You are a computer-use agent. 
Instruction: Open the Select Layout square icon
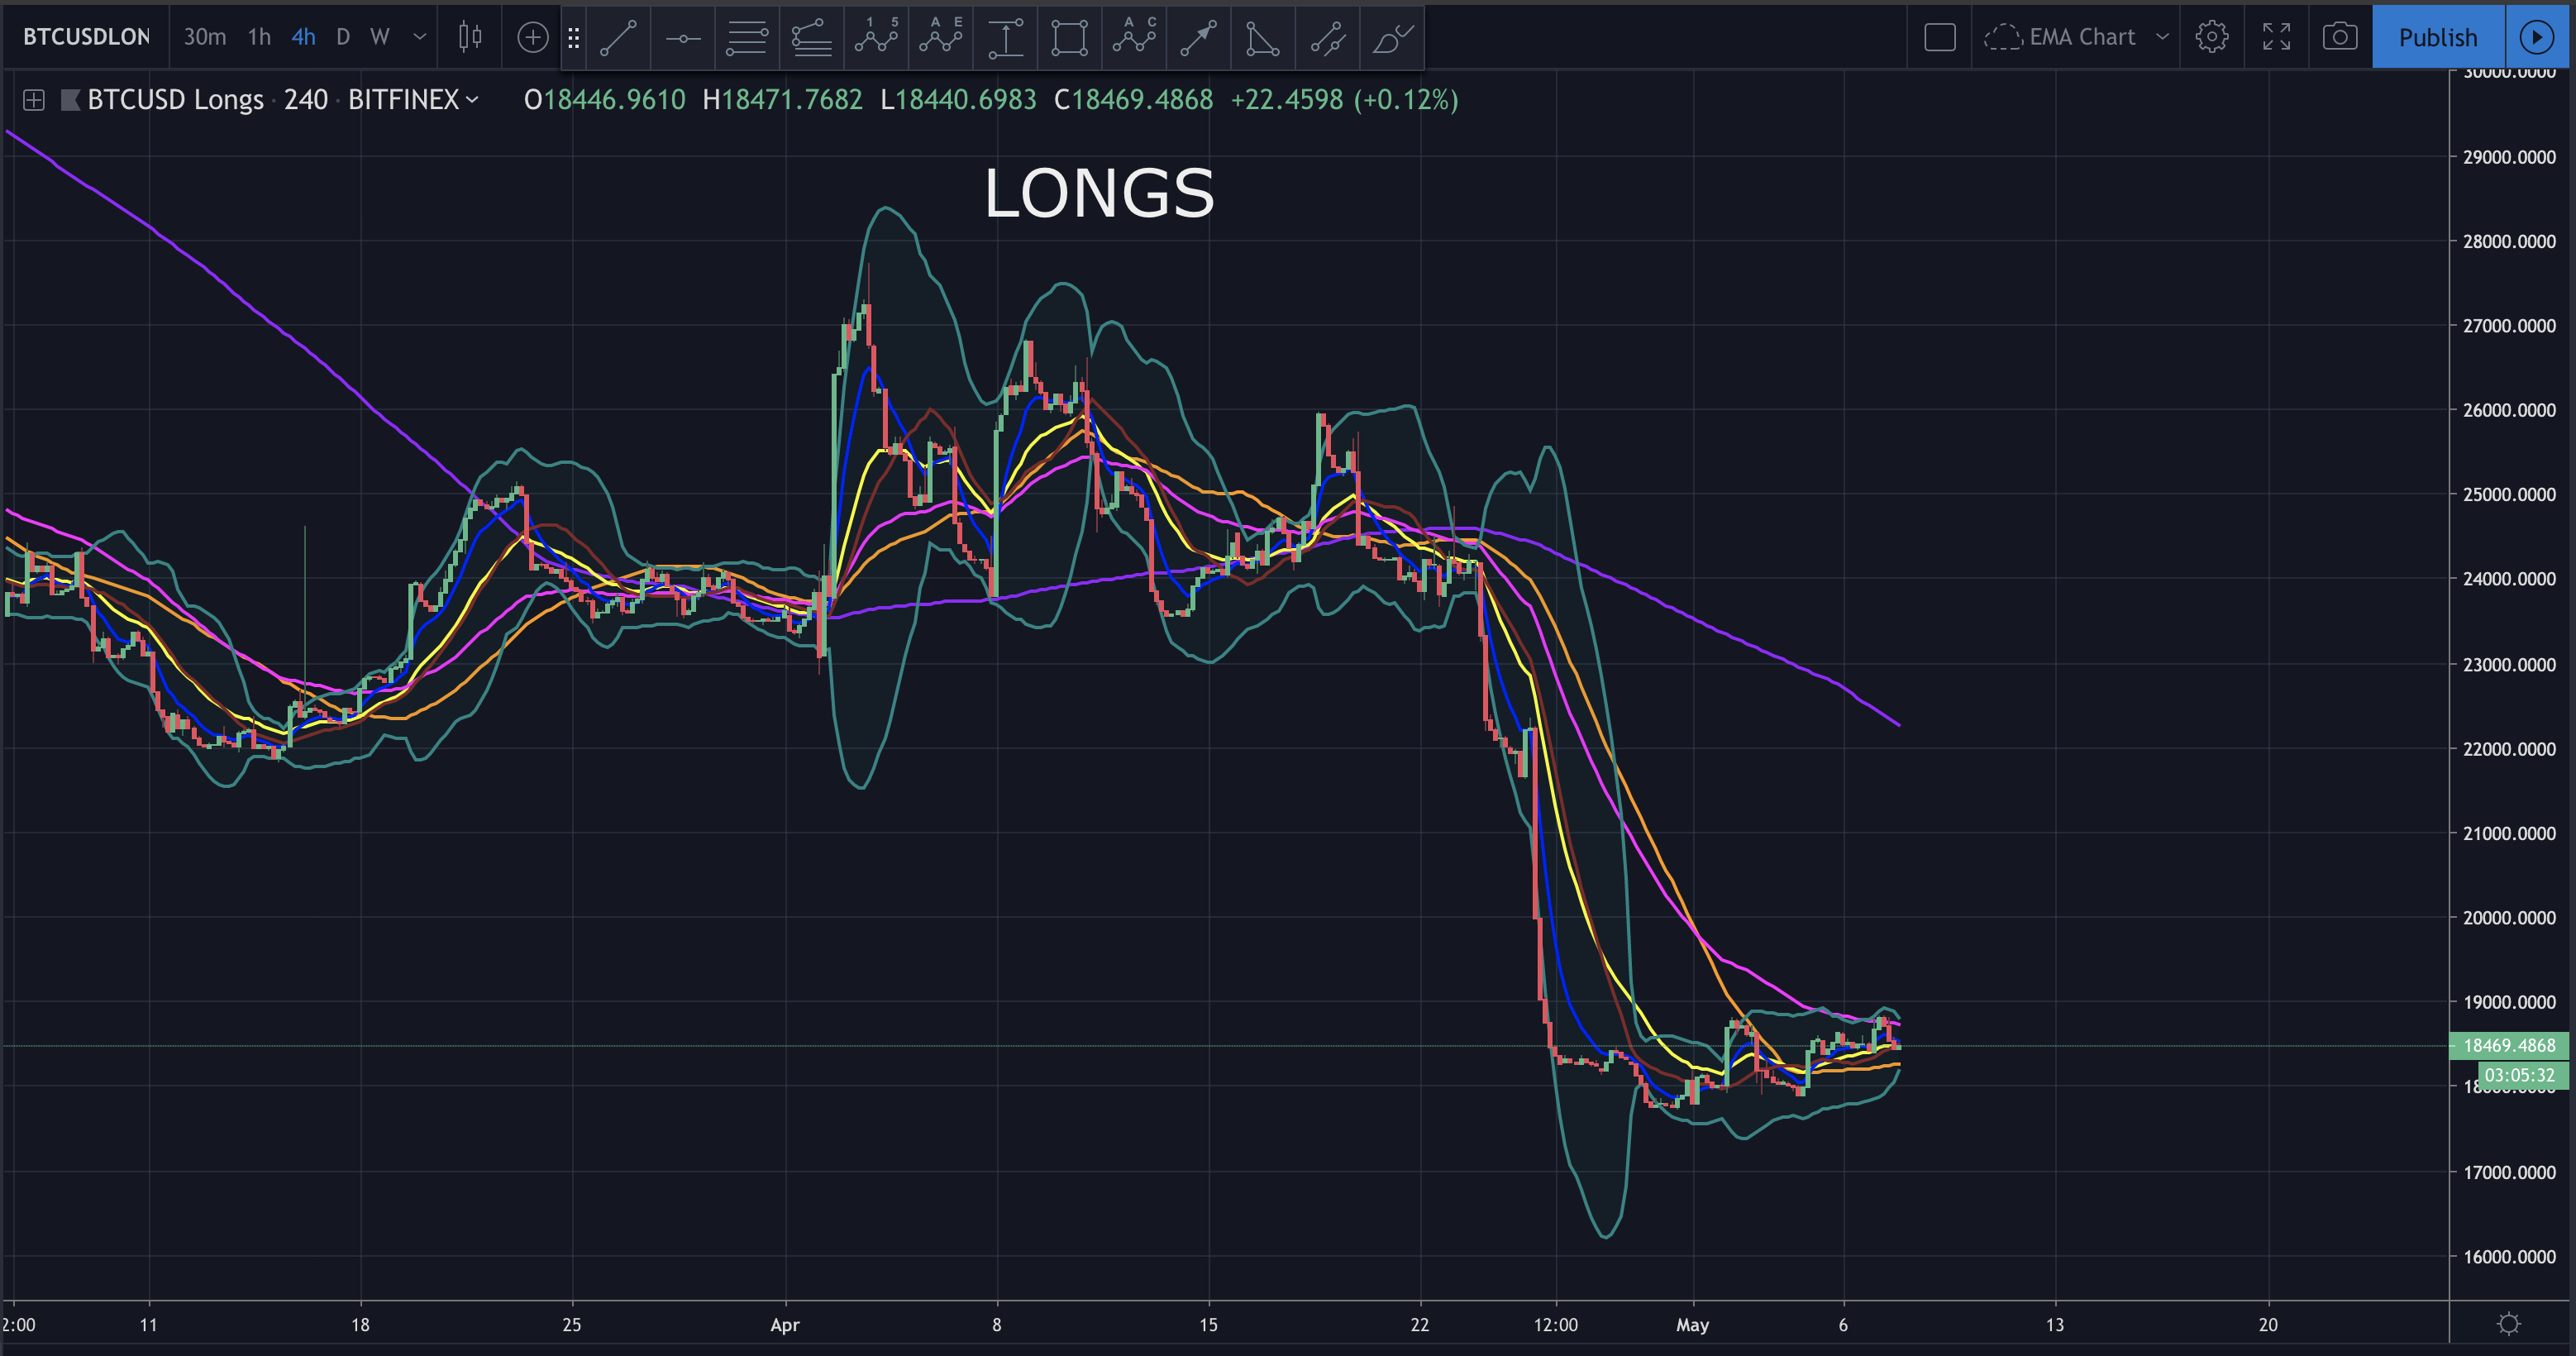1939,37
